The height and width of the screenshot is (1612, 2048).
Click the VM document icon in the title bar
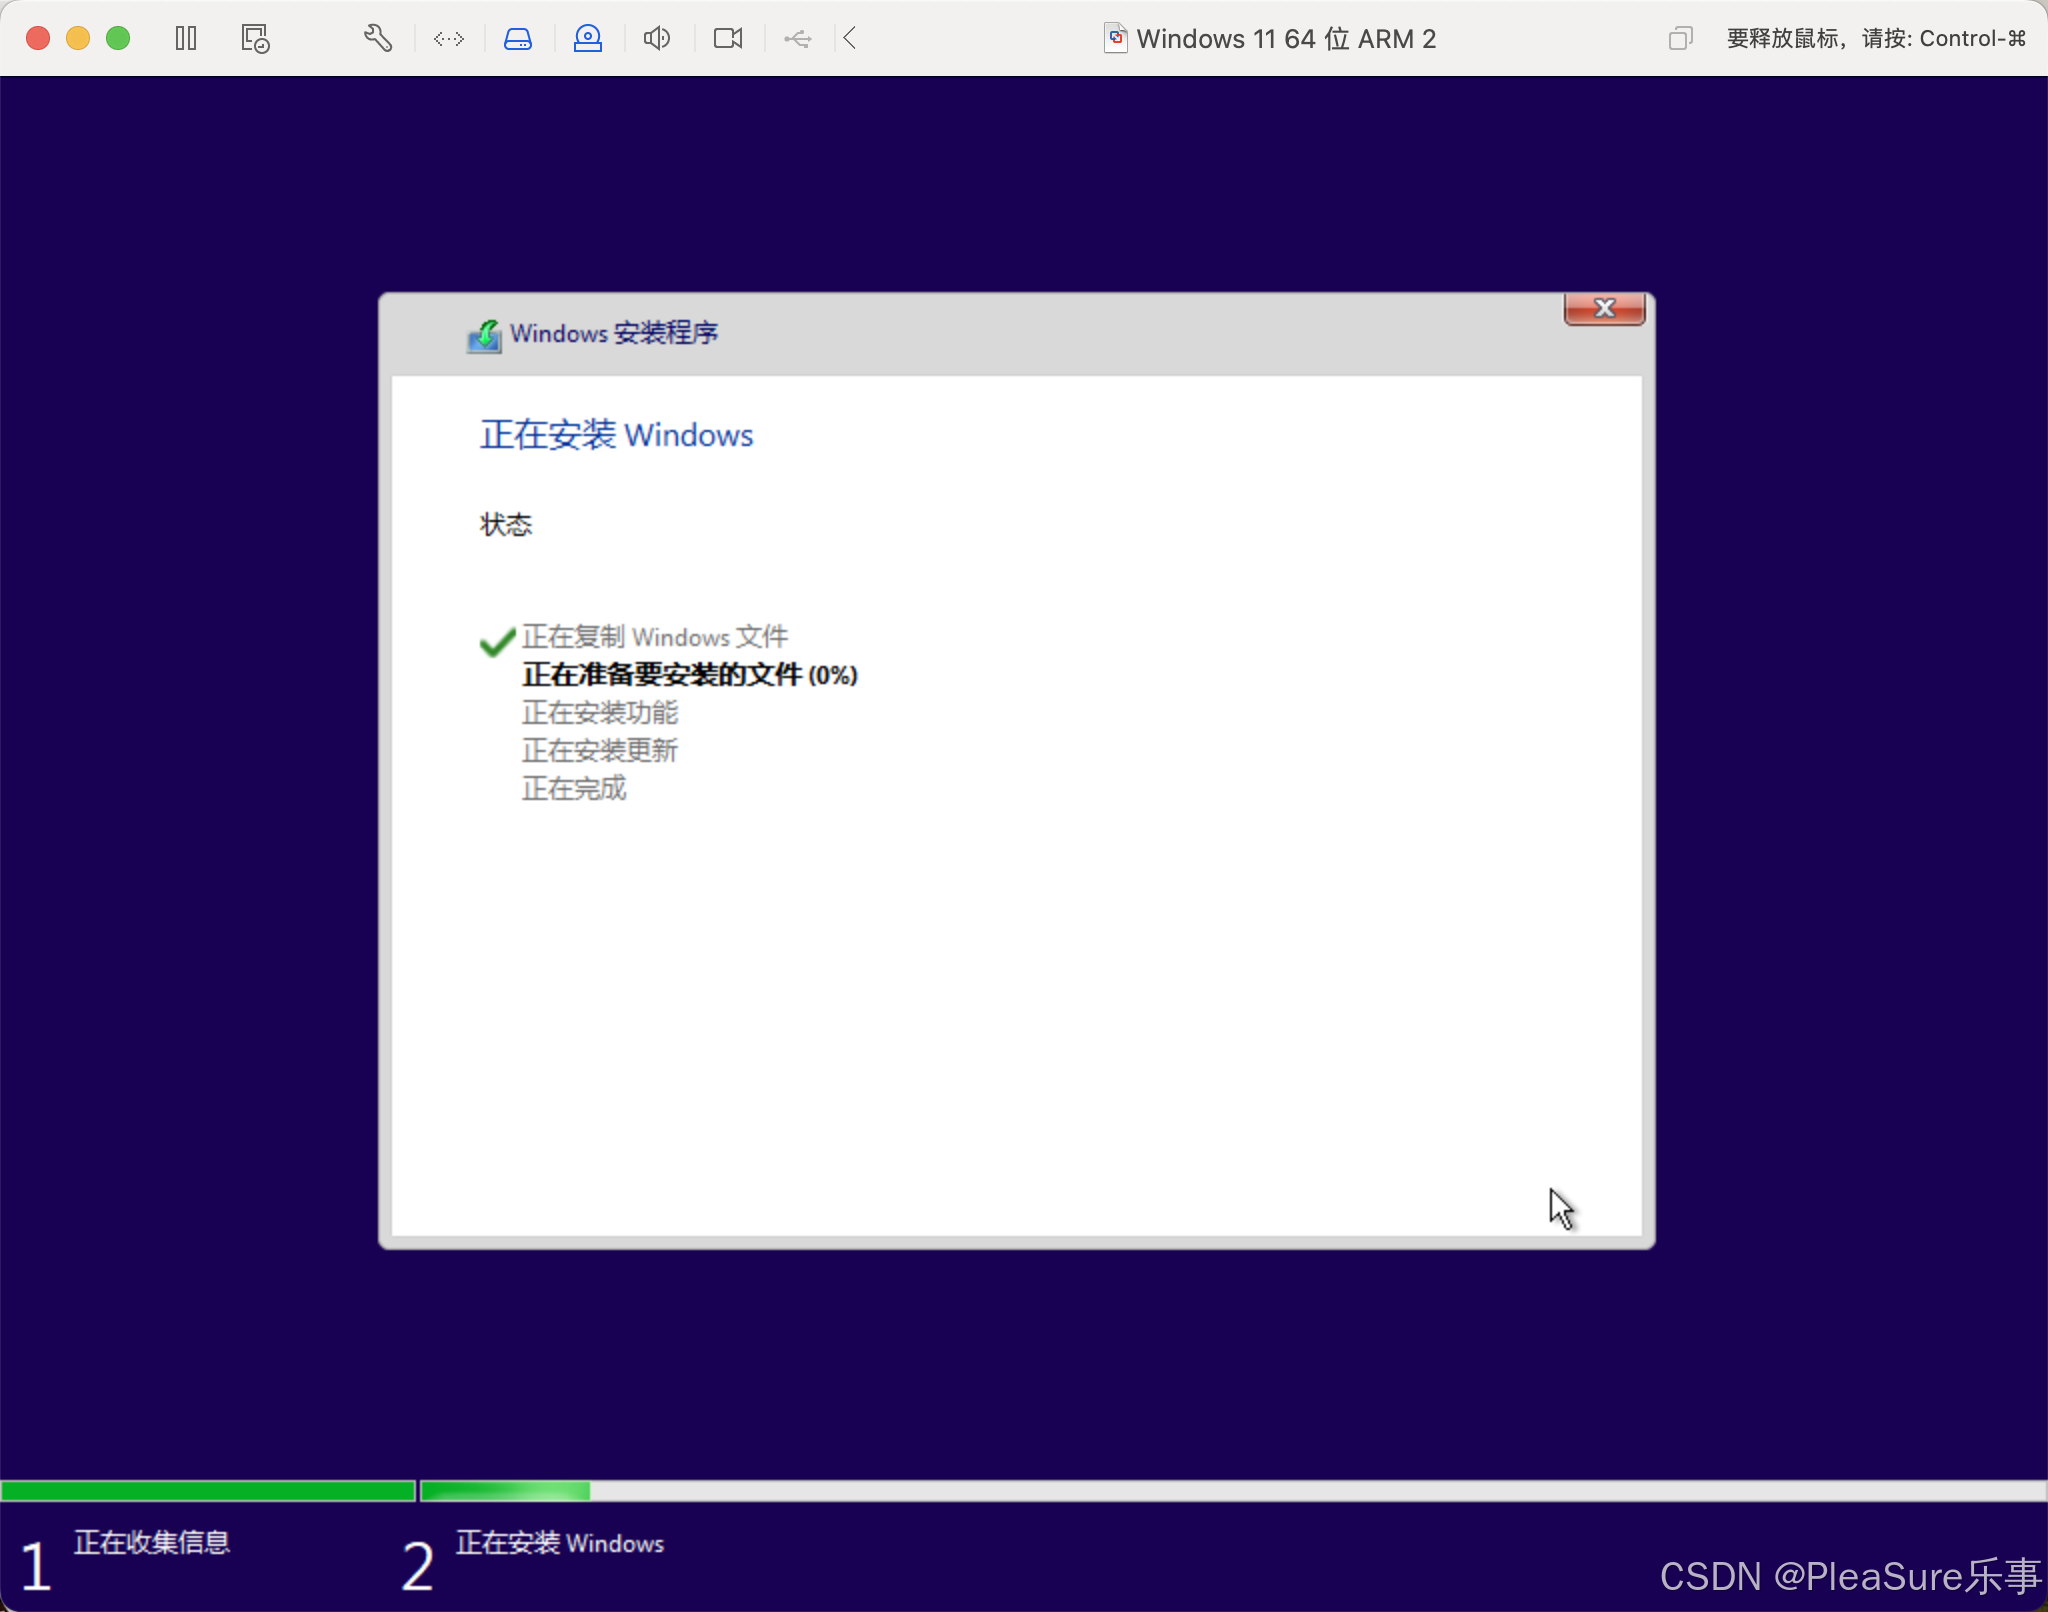pyautogui.click(x=1116, y=39)
